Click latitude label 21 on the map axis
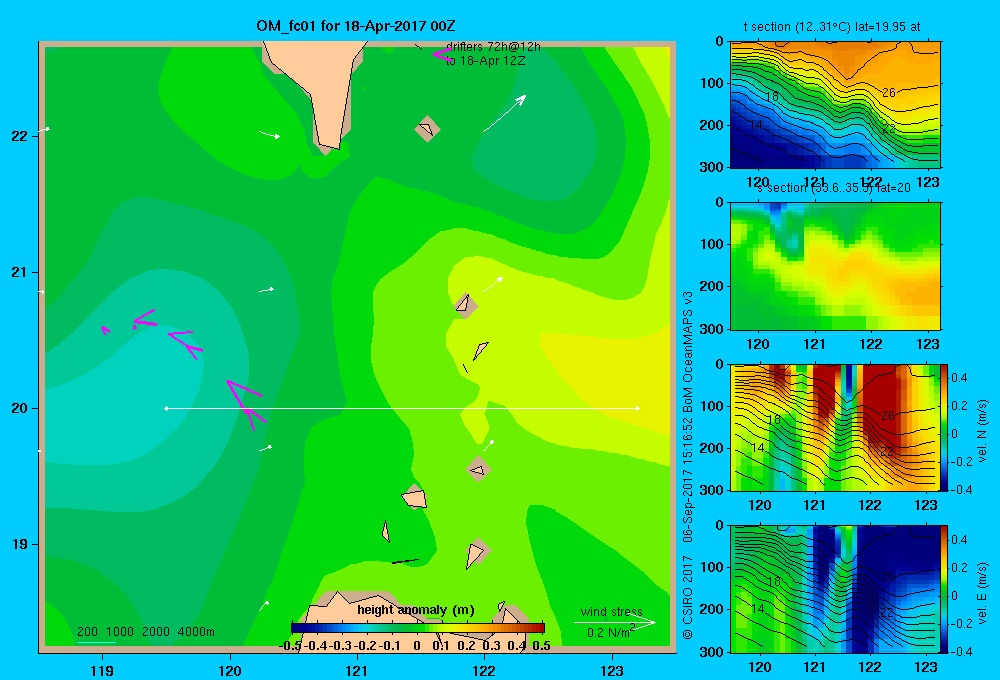This screenshot has width=1000, height=680. (x=20, y=272)
